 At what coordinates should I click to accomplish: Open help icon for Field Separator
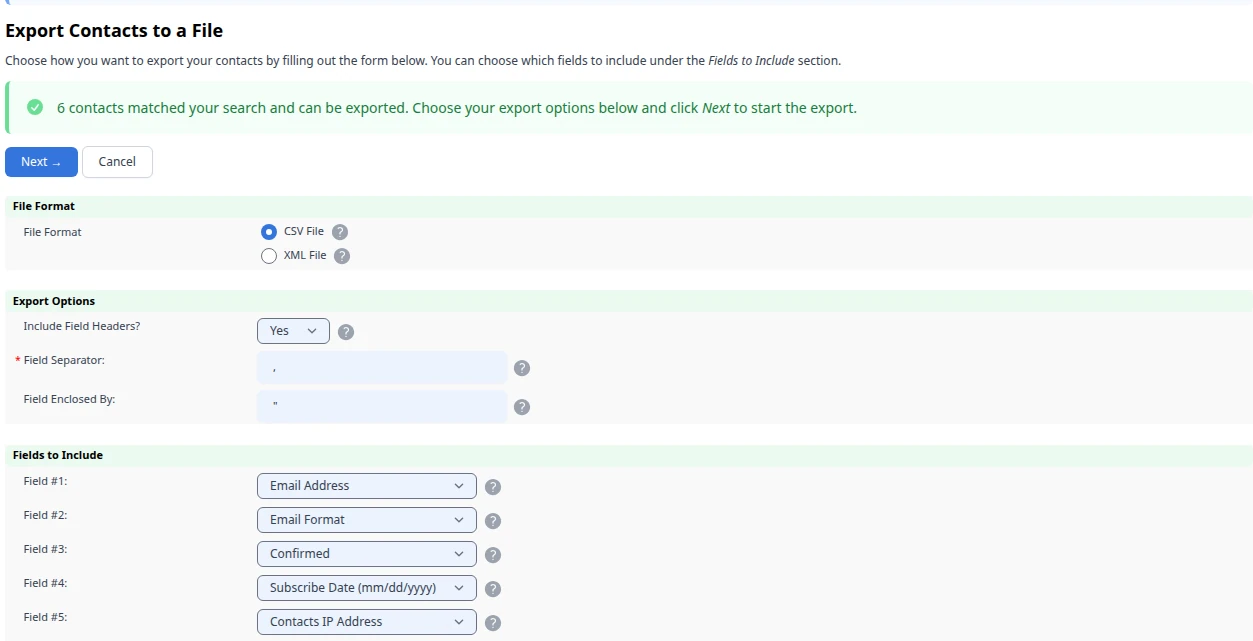pyautogui.click(x=522, y=368)
